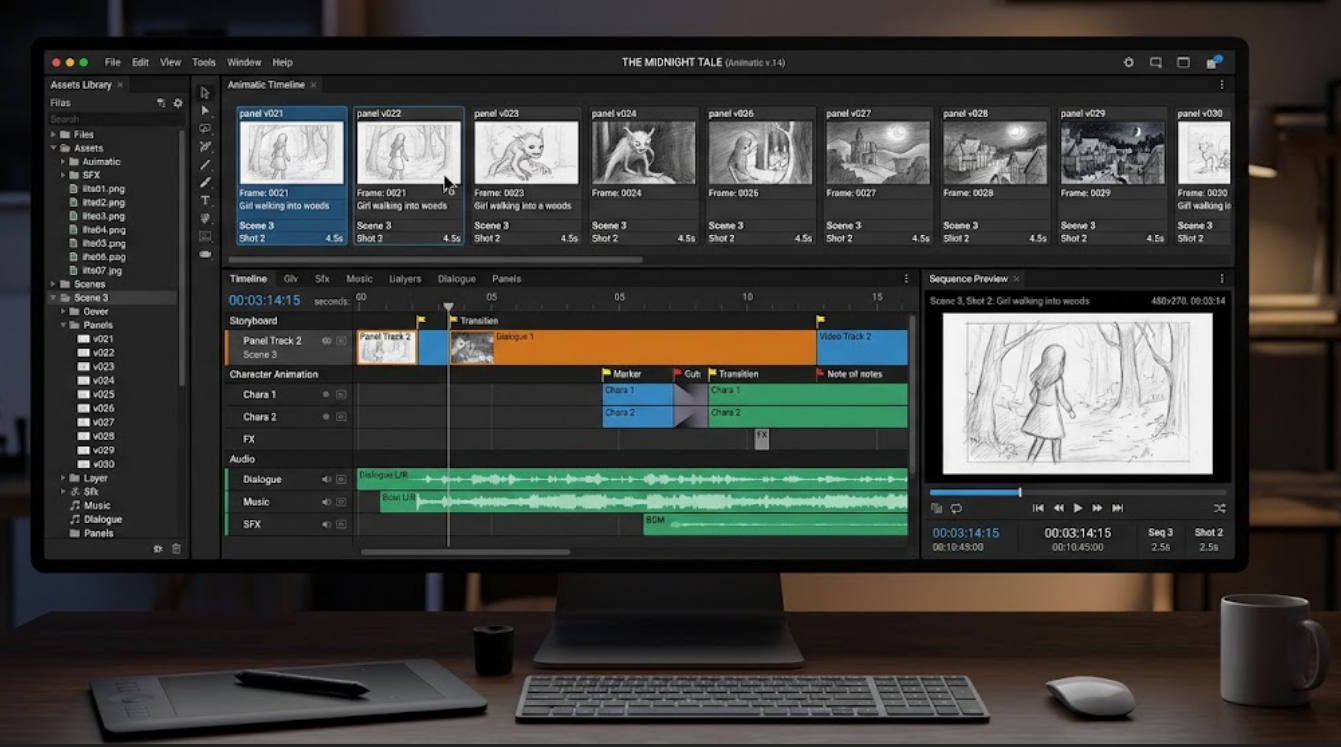The image size is (1341, 747).
Task: Open Sequence Preview panel options menu
Action: pos(1221,279)
